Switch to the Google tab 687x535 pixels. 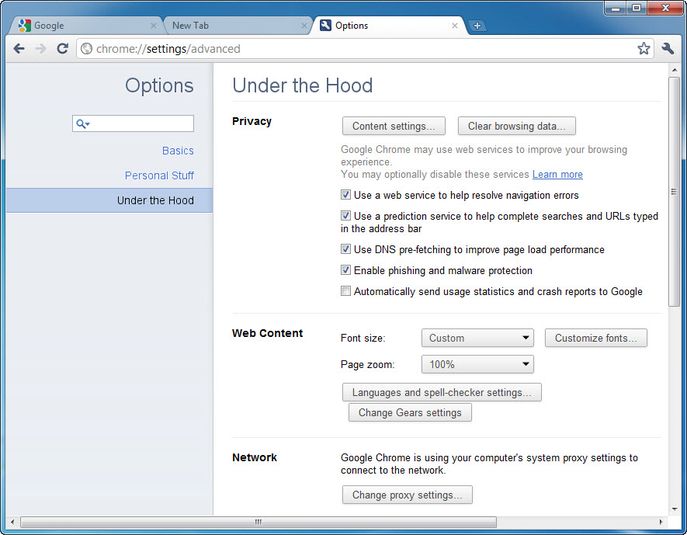pyautogui.click(x=85, y=26)
